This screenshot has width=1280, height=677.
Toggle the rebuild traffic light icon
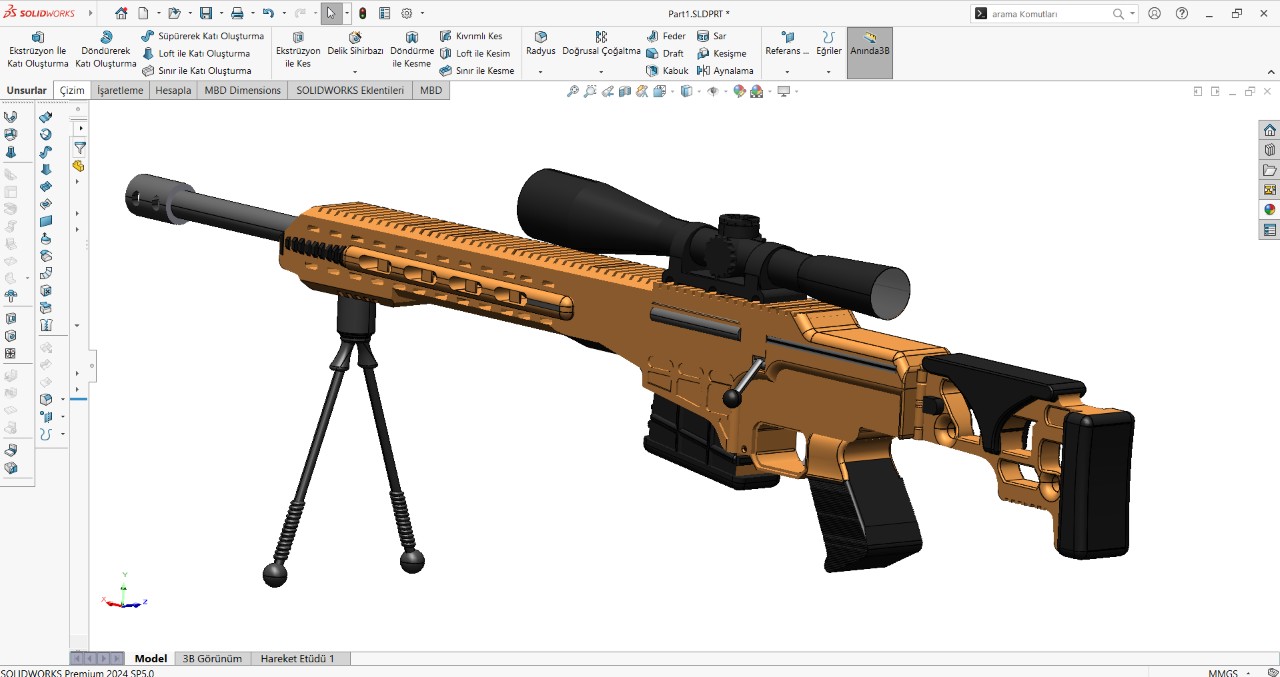click(x=362, y=14)
